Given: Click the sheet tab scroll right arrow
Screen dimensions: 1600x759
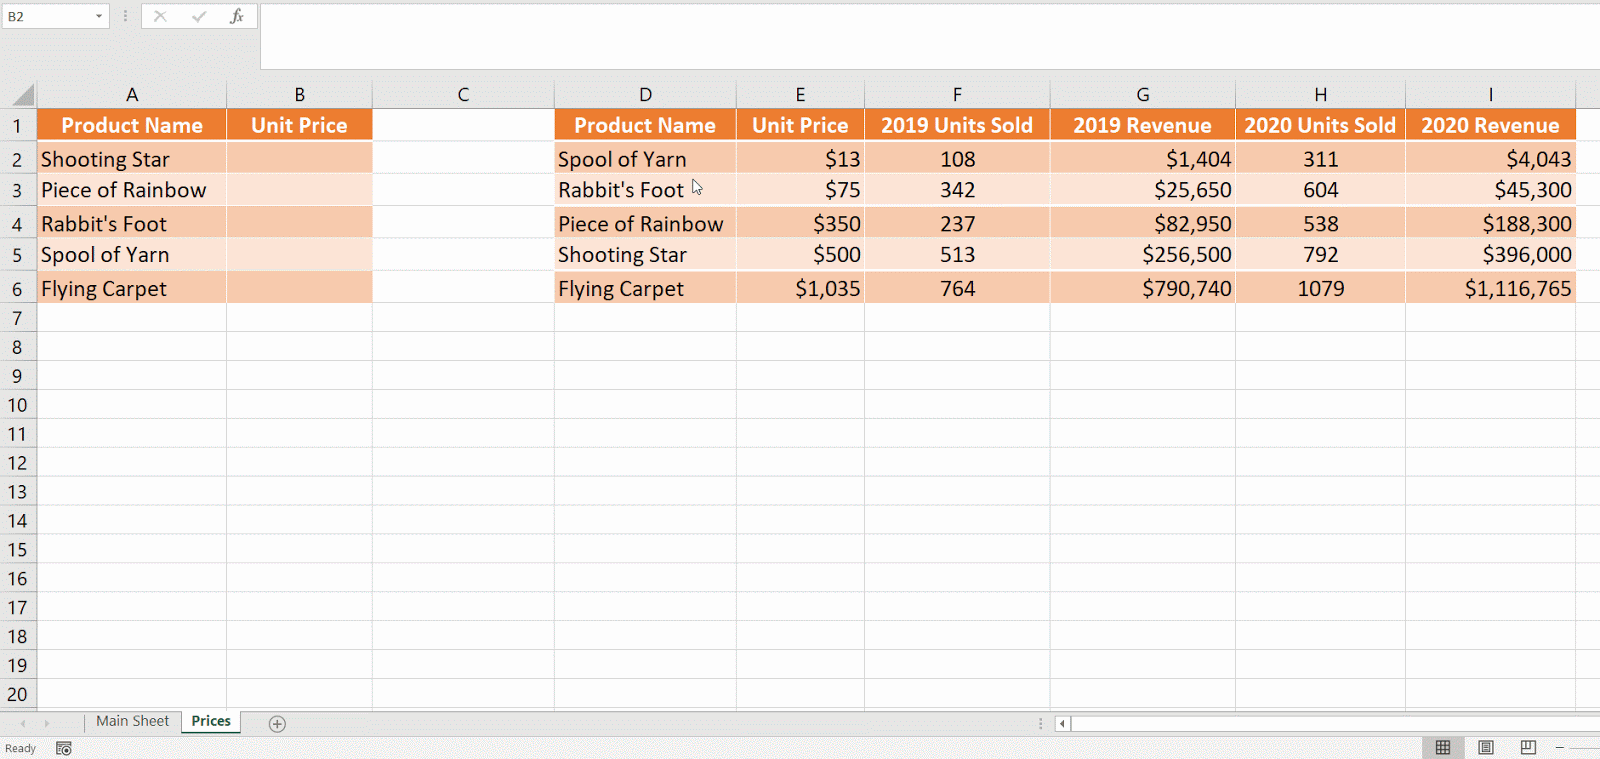Looking at the screenshot, I should (x=47, y=723).
